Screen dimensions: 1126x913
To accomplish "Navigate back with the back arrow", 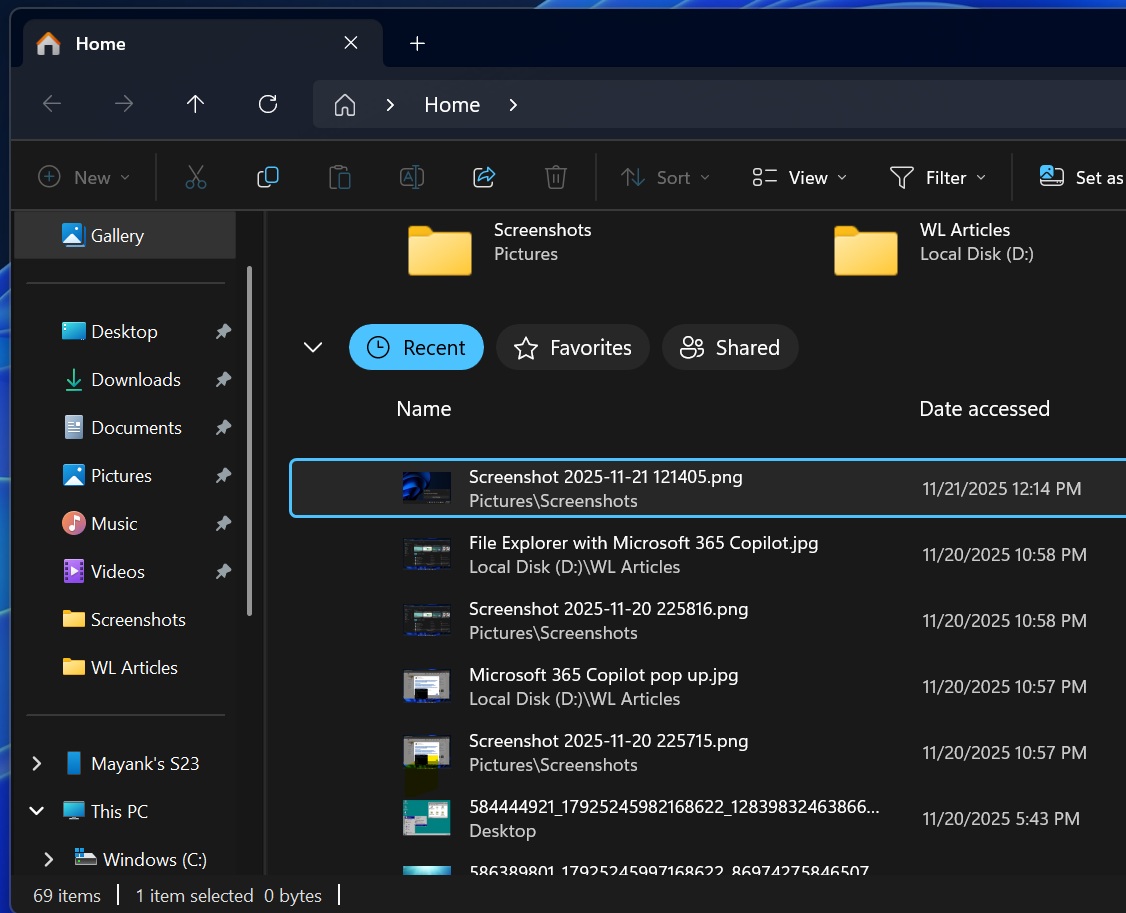I will click(x=51, y=104).
